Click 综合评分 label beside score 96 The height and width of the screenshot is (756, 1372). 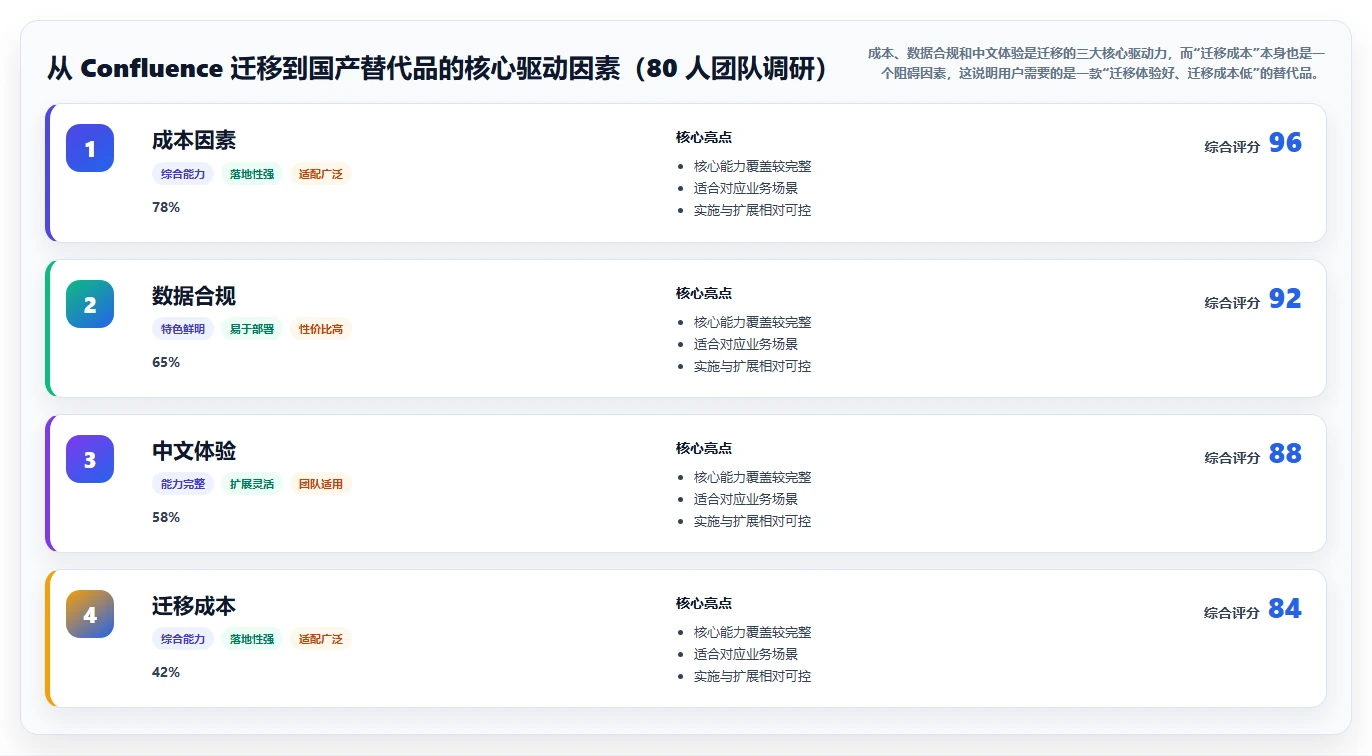(1232, 147)
